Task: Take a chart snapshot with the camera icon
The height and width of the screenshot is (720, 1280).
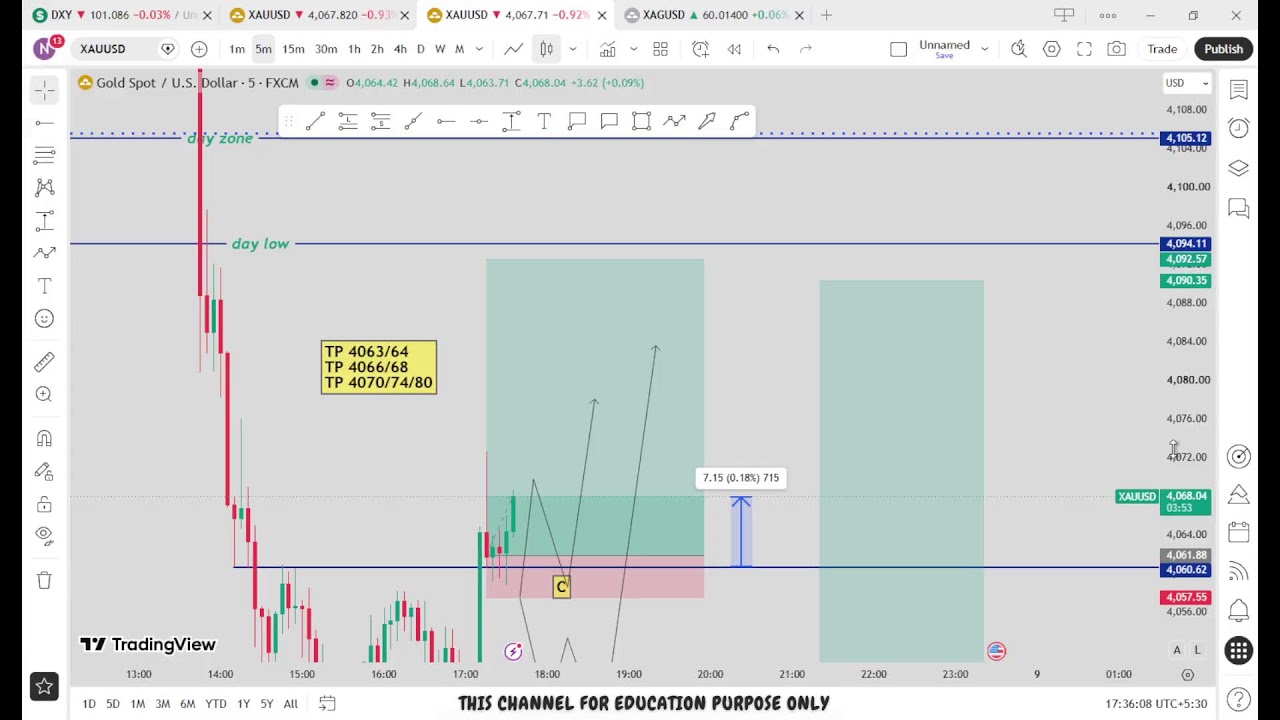Action: click(1117, 49)
